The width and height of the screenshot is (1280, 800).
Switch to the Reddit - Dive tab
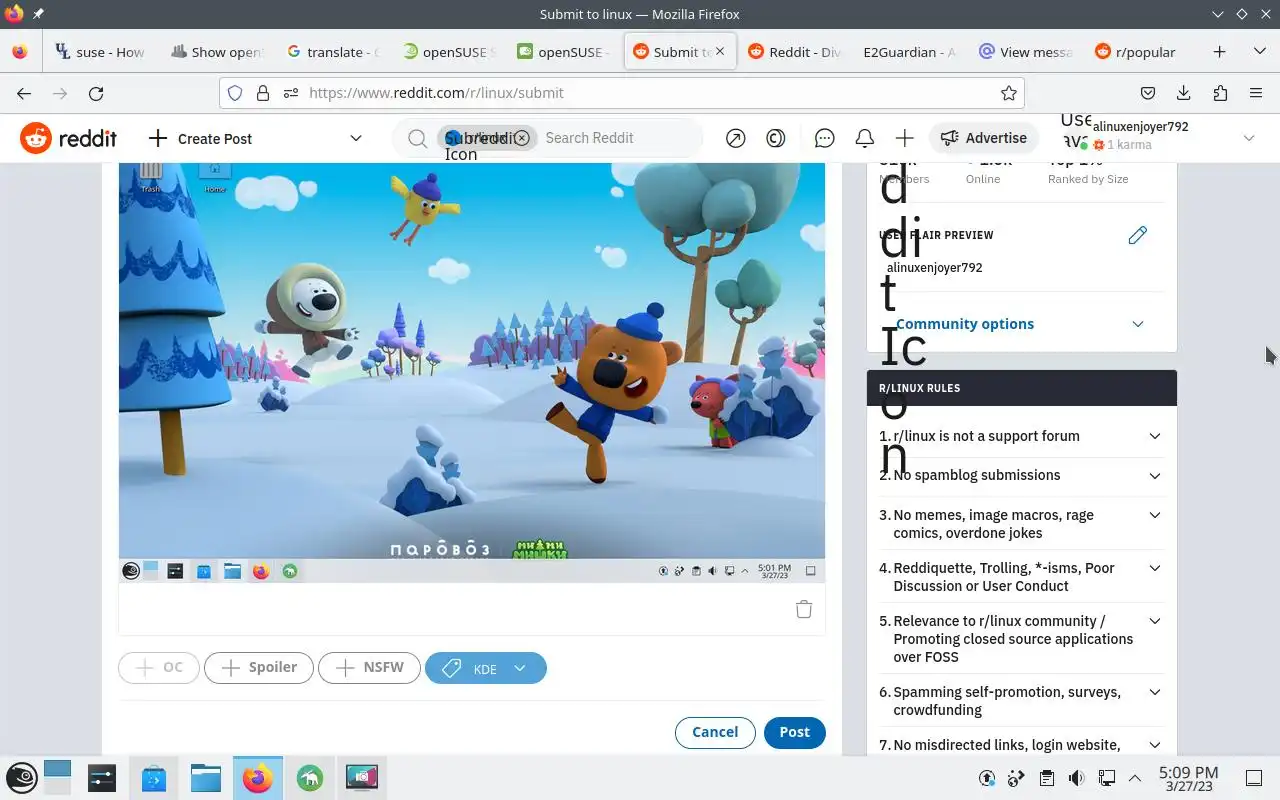coord(796,52)
